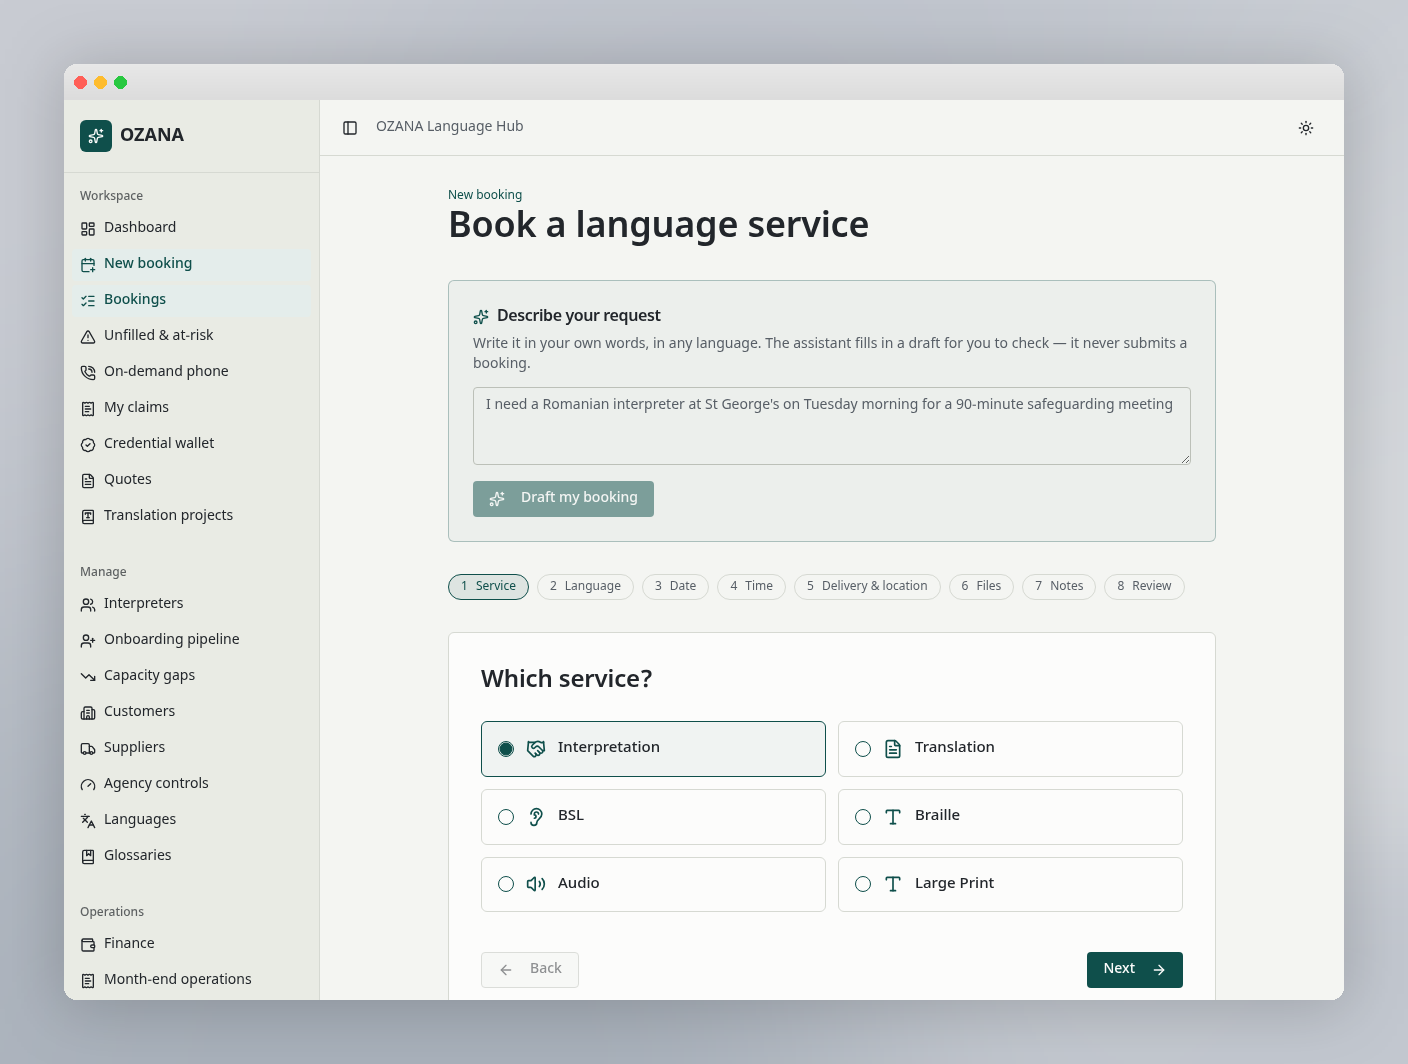Click the Quotes file icon

coord(88,481)
